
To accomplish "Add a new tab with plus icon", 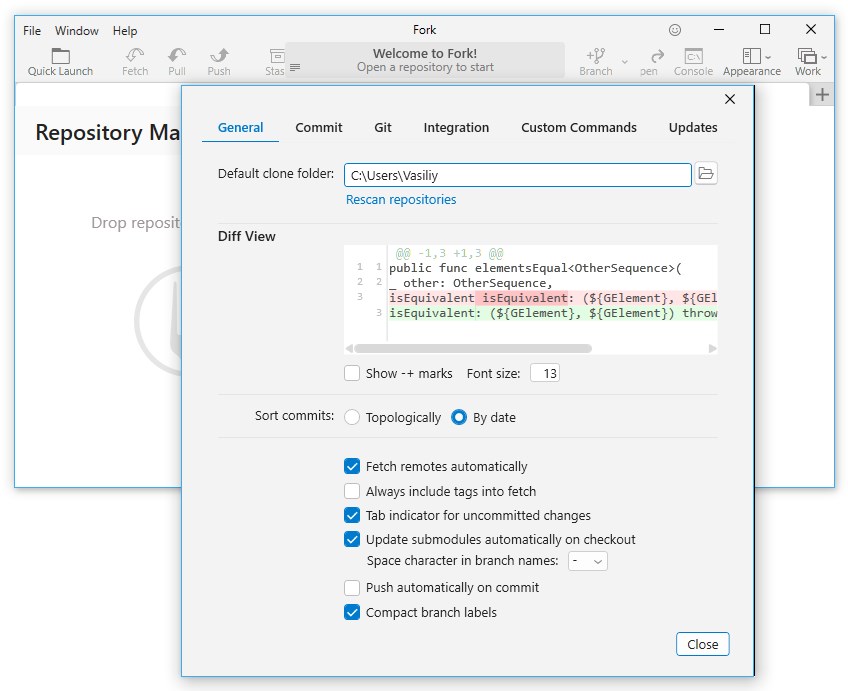I will coord(822,95).
